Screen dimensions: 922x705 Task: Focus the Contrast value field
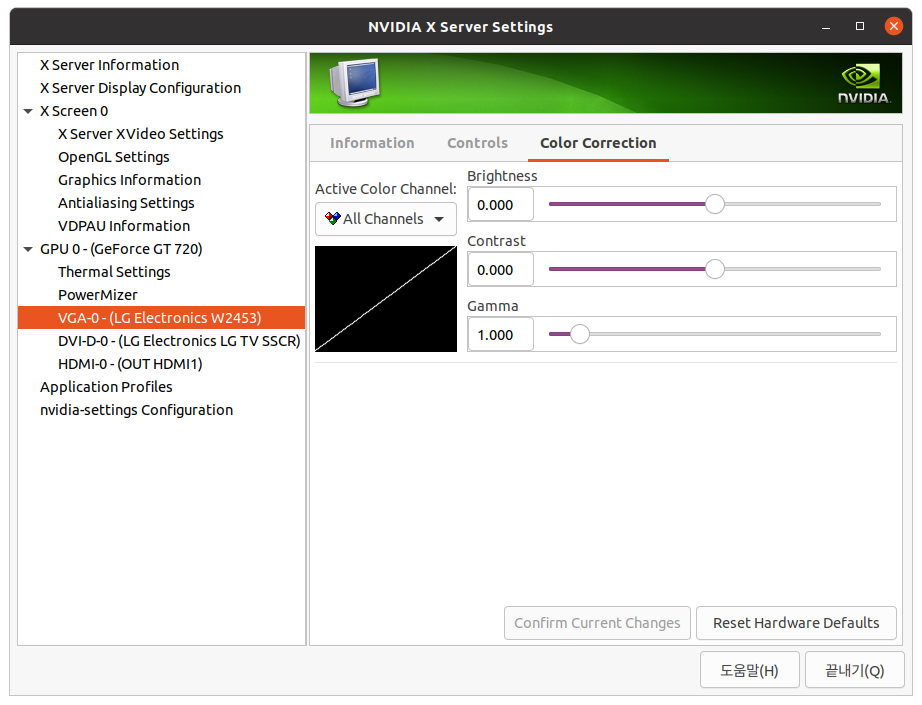coord(500,269)
